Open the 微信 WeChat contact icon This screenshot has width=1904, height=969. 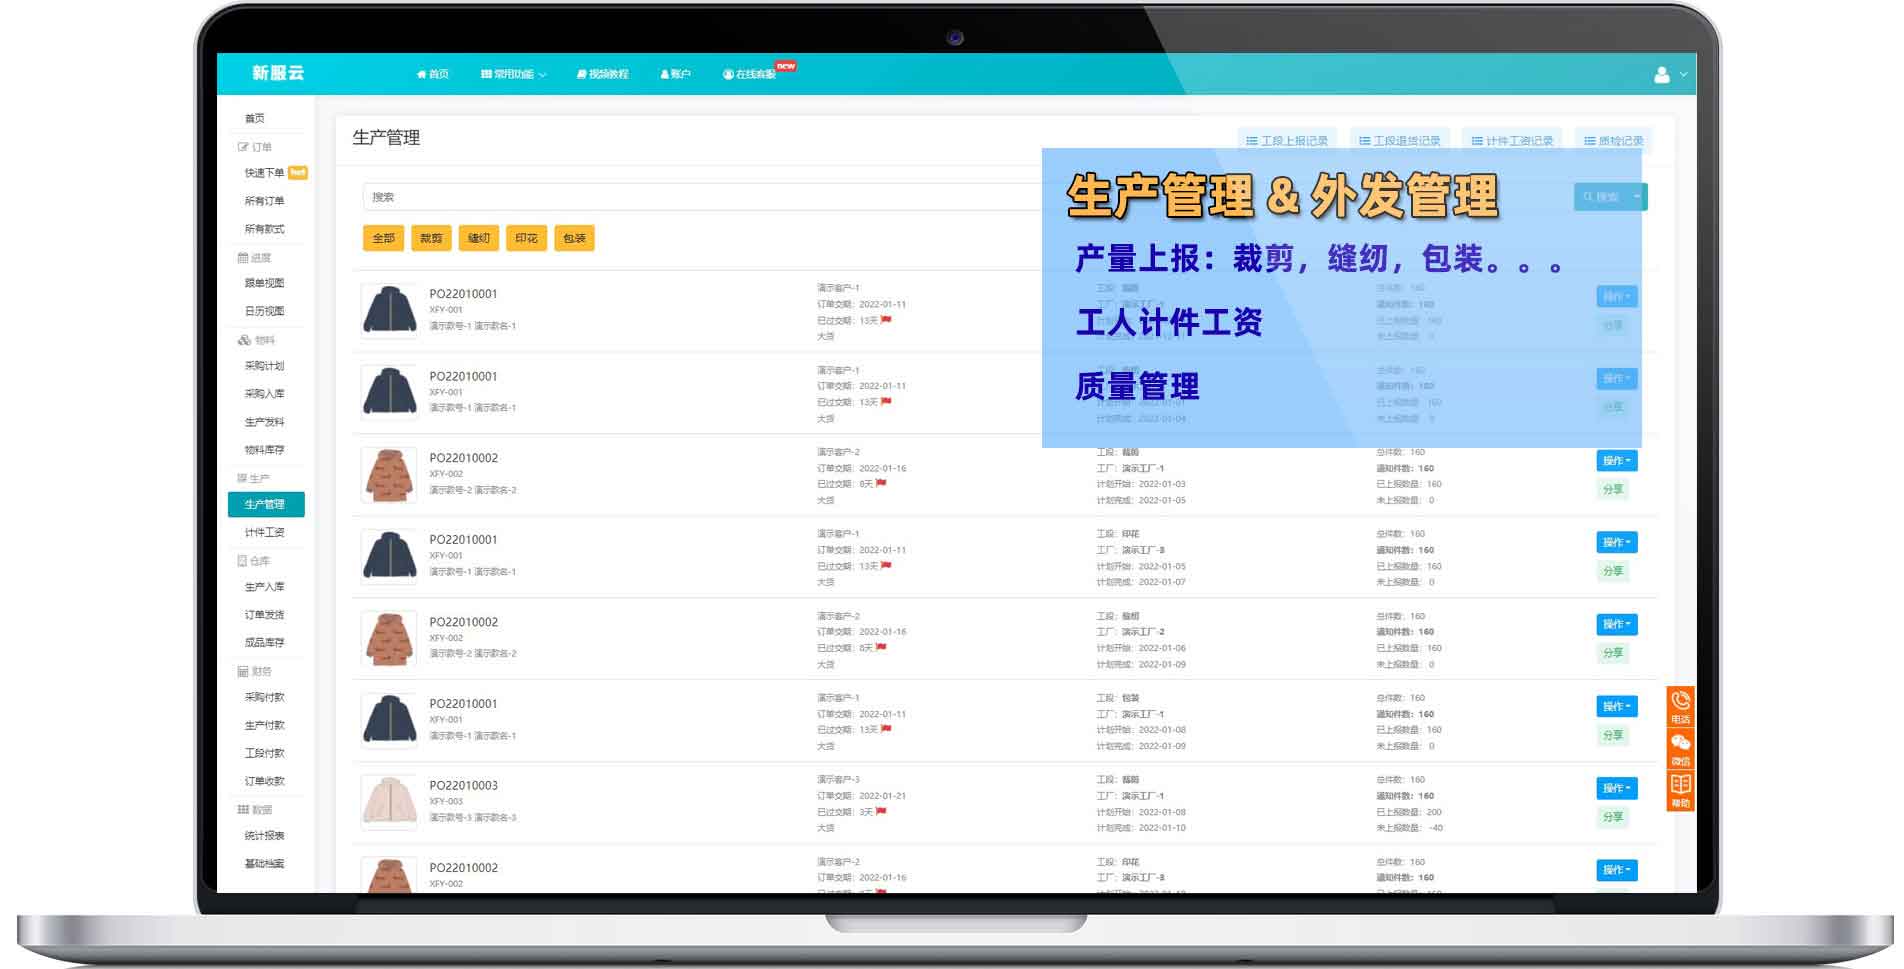(x=1680, y=747)
